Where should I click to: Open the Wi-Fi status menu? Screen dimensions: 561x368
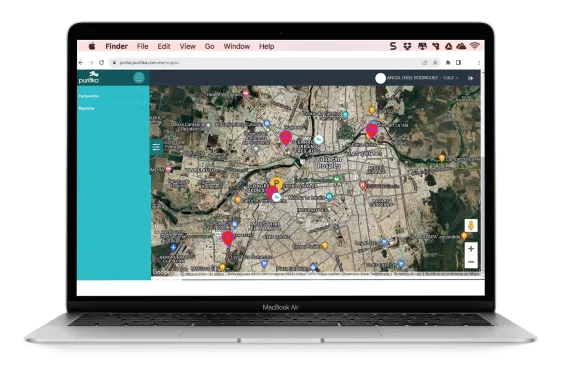(x=475, y=46)
